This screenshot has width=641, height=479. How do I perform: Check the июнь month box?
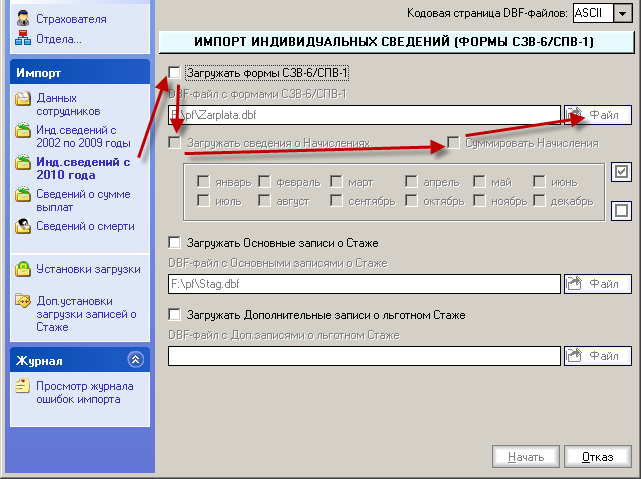(539, 181)
